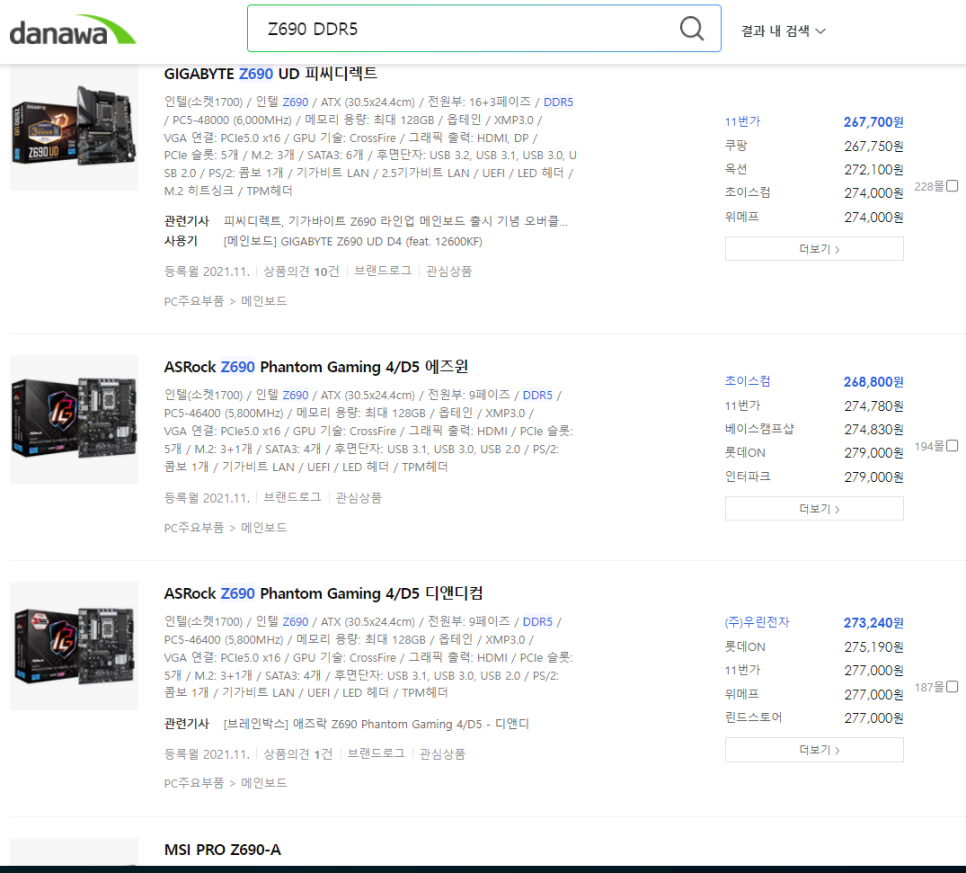This screenshot has width=966, height=873.
Task: Open ASRock Z690 Phantom Gaming 4/D5 에즈윈 title
Action: [x=316, y=367]
